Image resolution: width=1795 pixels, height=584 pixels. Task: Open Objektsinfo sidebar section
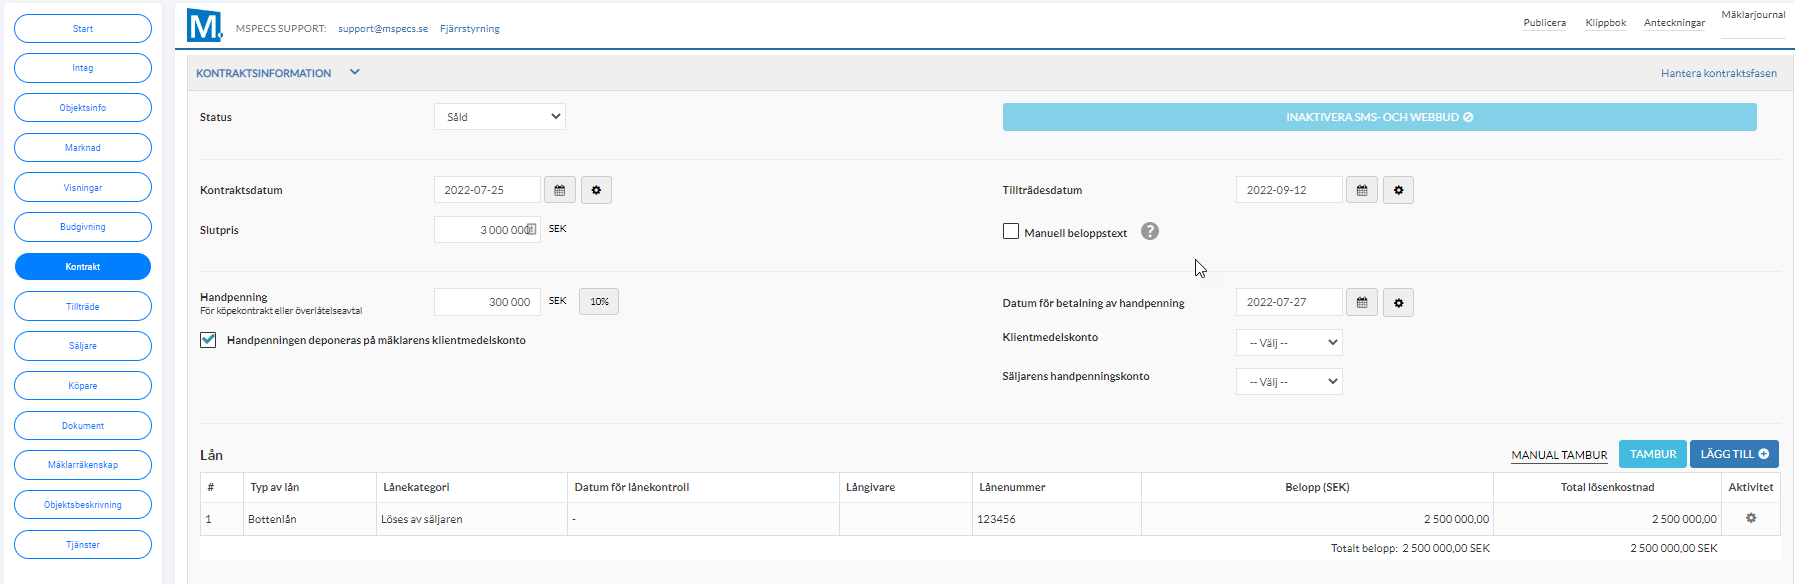[83, 108]
